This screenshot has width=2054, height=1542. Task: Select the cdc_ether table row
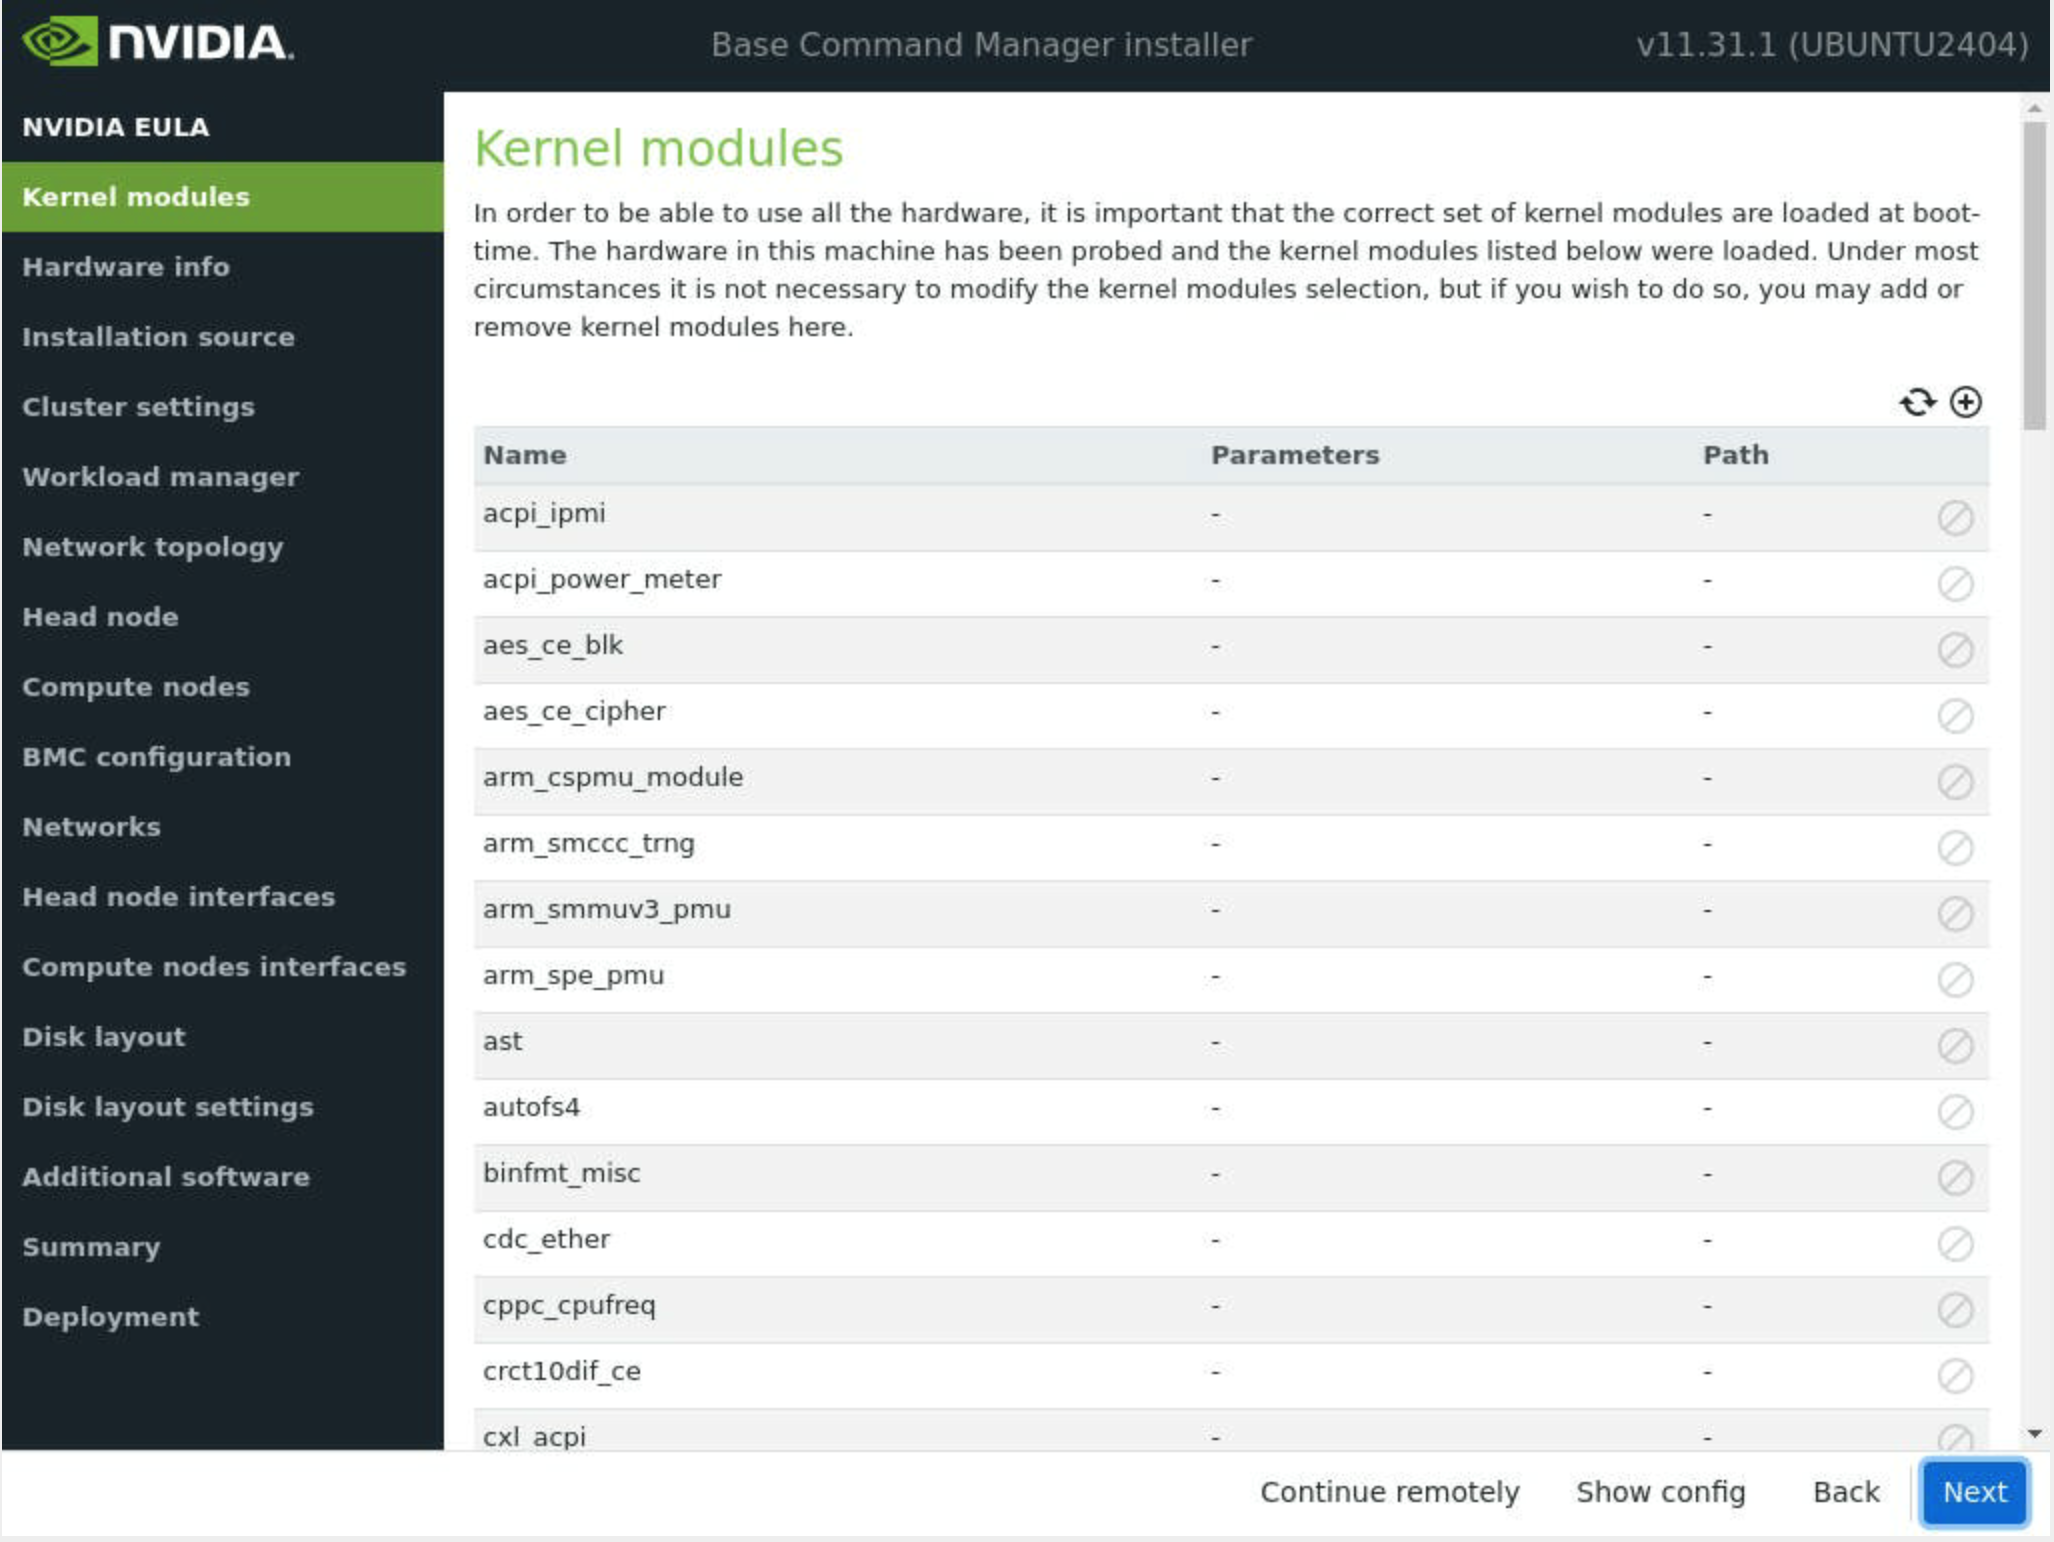[x=1000, y=1240]
